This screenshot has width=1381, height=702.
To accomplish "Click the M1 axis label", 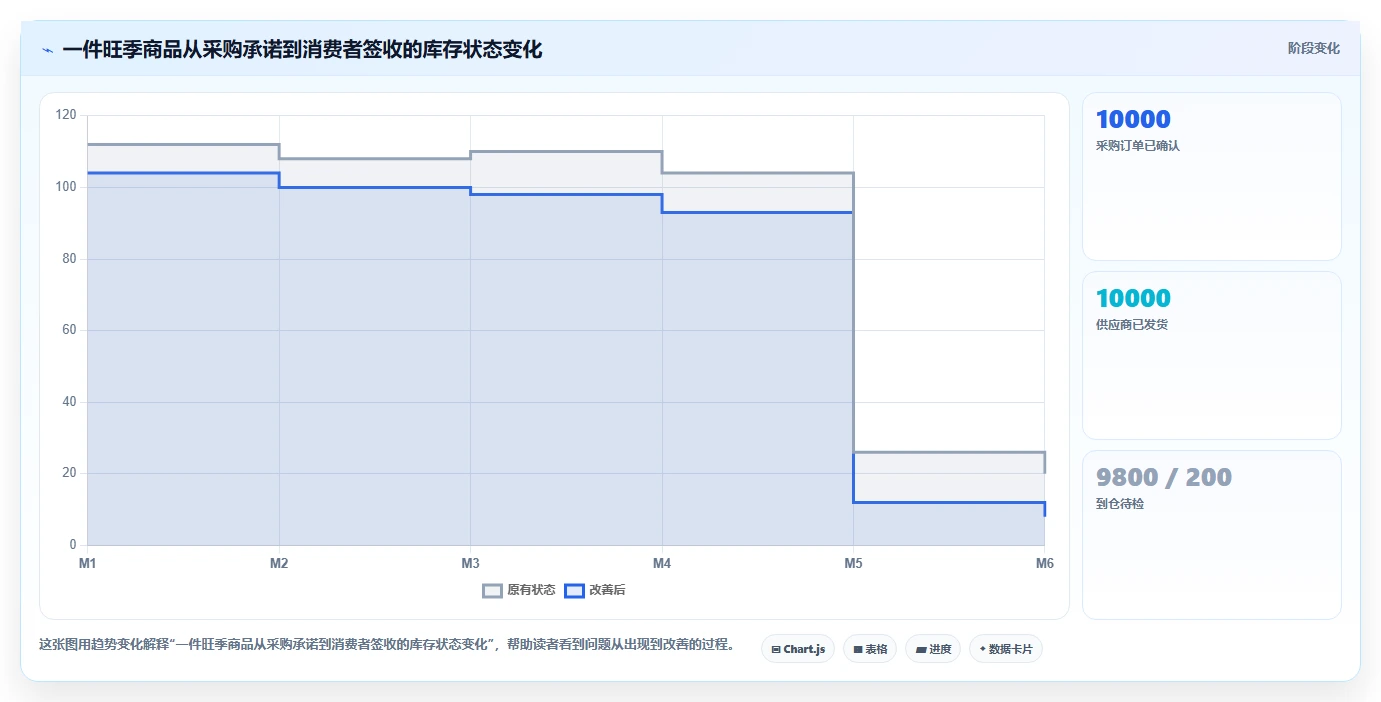I will (x=88, y=564).
